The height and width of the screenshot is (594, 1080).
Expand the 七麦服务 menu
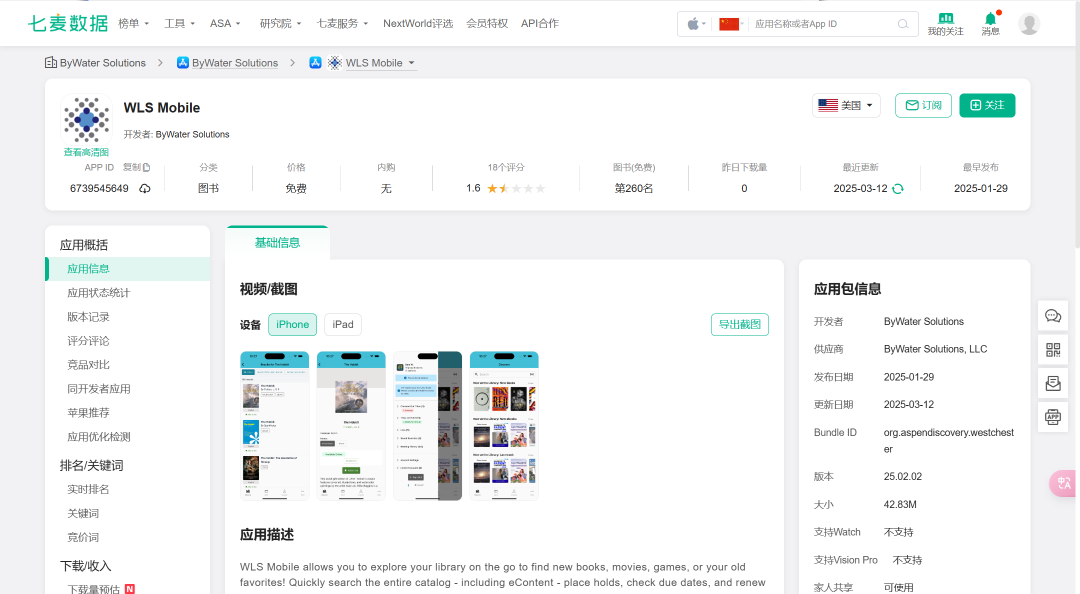(342, 23)
